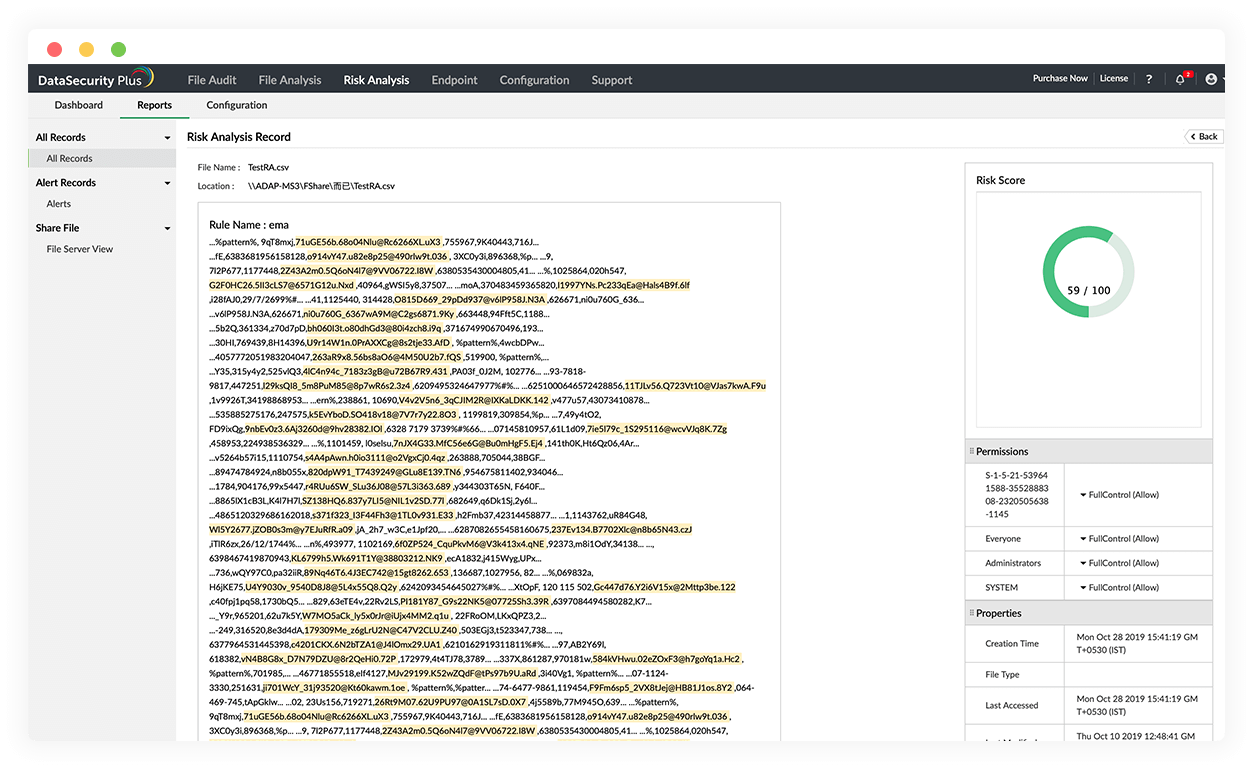Switch to the Configuration sub-tab

coord(237,105)
